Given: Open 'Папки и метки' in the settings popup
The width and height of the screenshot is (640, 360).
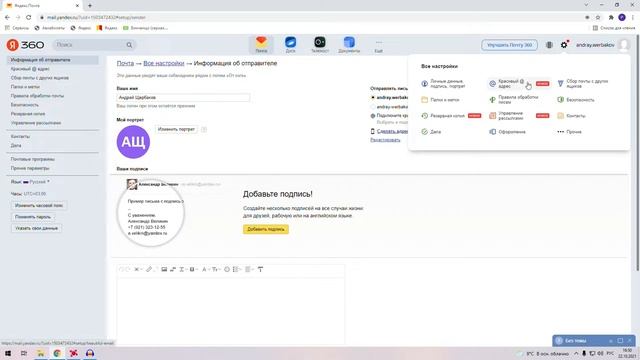Looking at the screenshot, I should 440,100.
